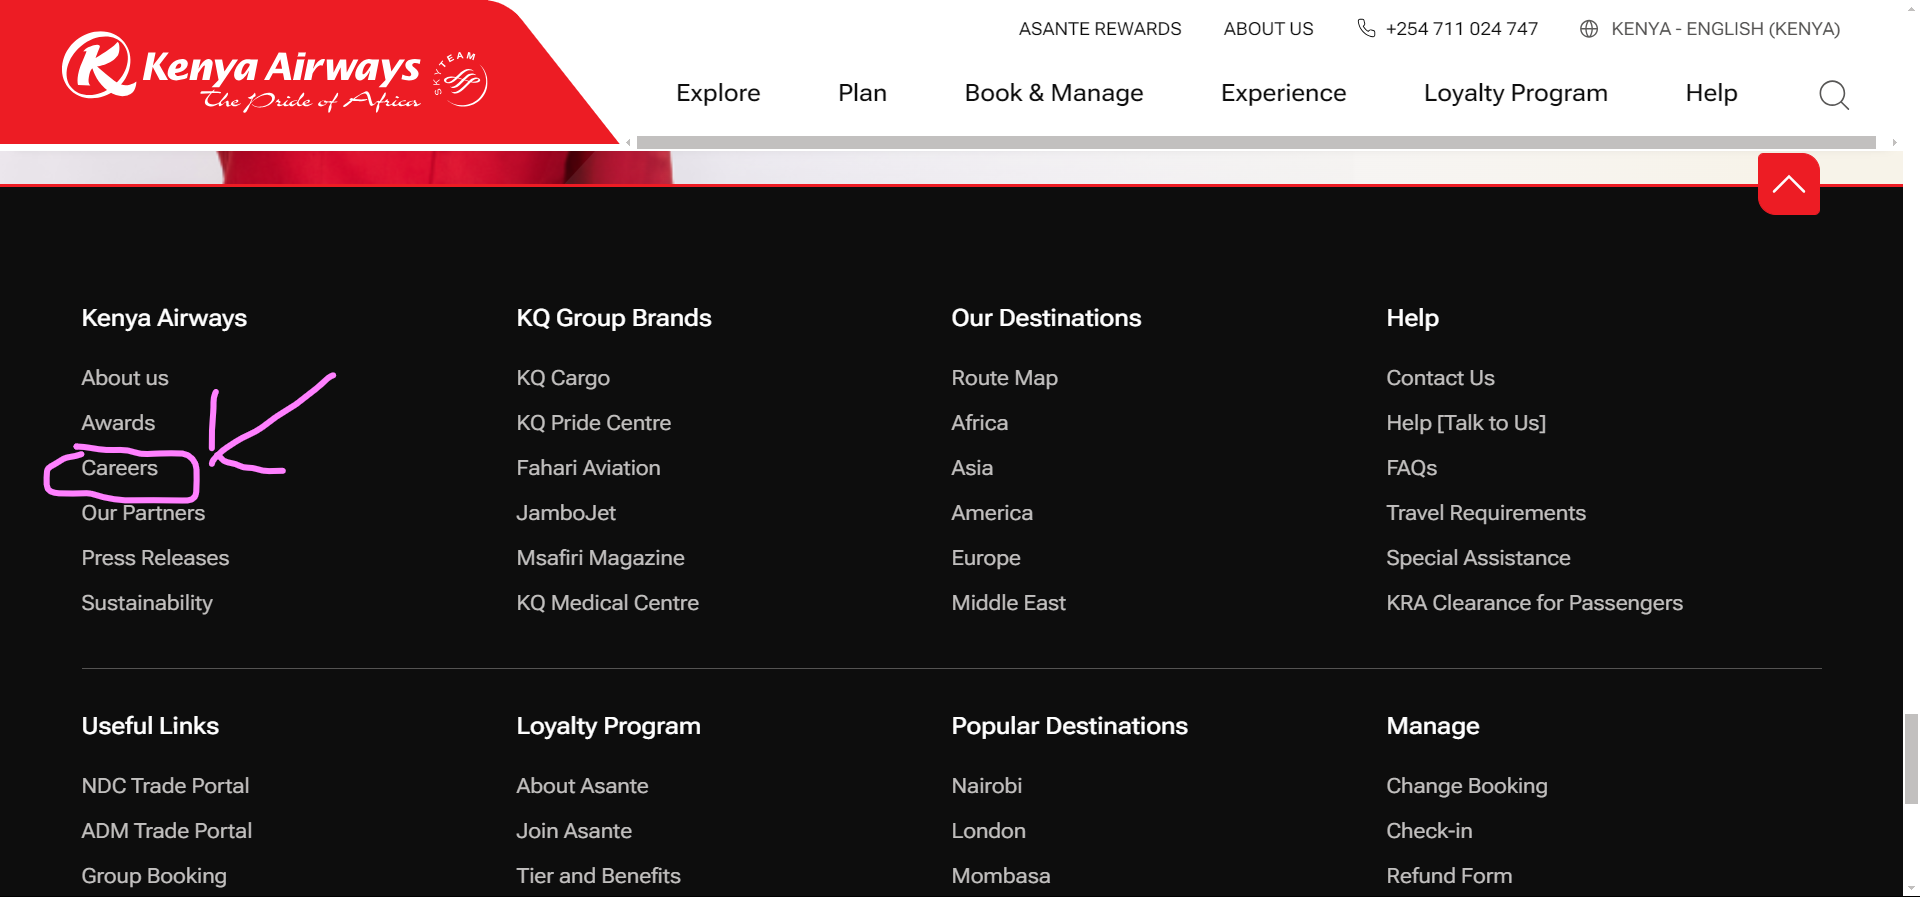Image resolution: width=1920 pixels, height=897 pixels.
Task: Select Africa destinations
Action: pos(979,423)
